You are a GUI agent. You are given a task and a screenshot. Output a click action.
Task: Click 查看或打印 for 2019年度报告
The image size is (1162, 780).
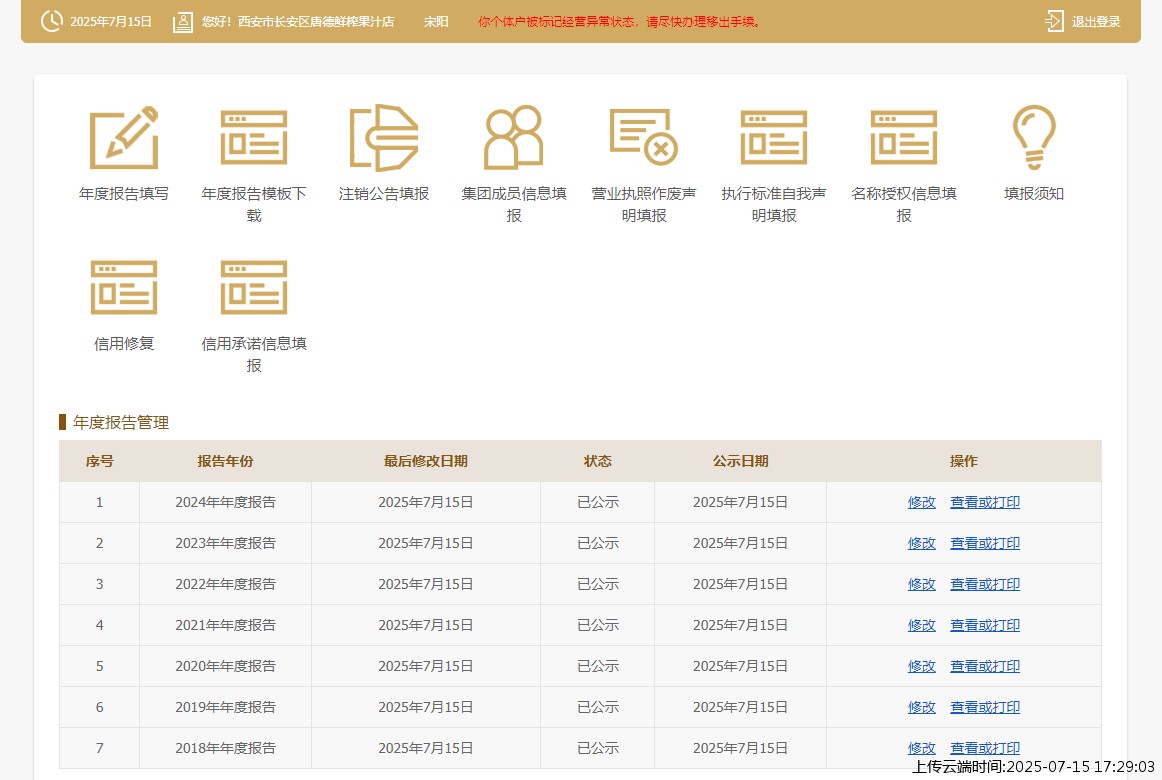pos(985,707)
